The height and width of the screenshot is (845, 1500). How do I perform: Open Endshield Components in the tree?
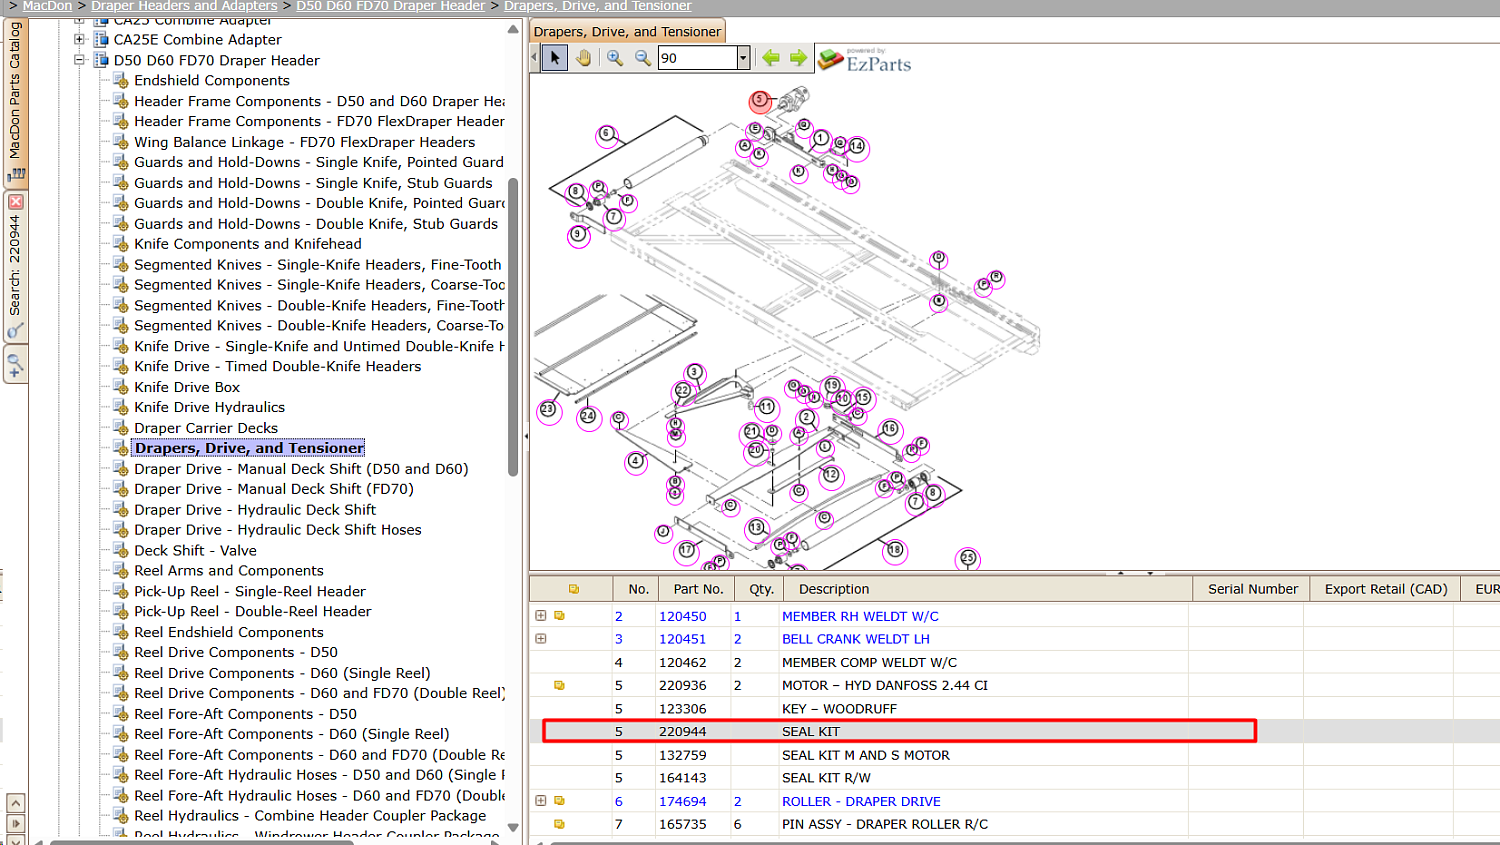coord(212,81)
